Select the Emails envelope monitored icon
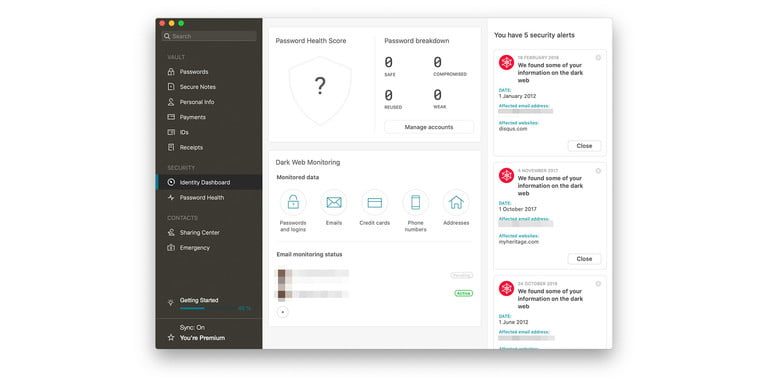The image size is (768, 384). (334, 202)
